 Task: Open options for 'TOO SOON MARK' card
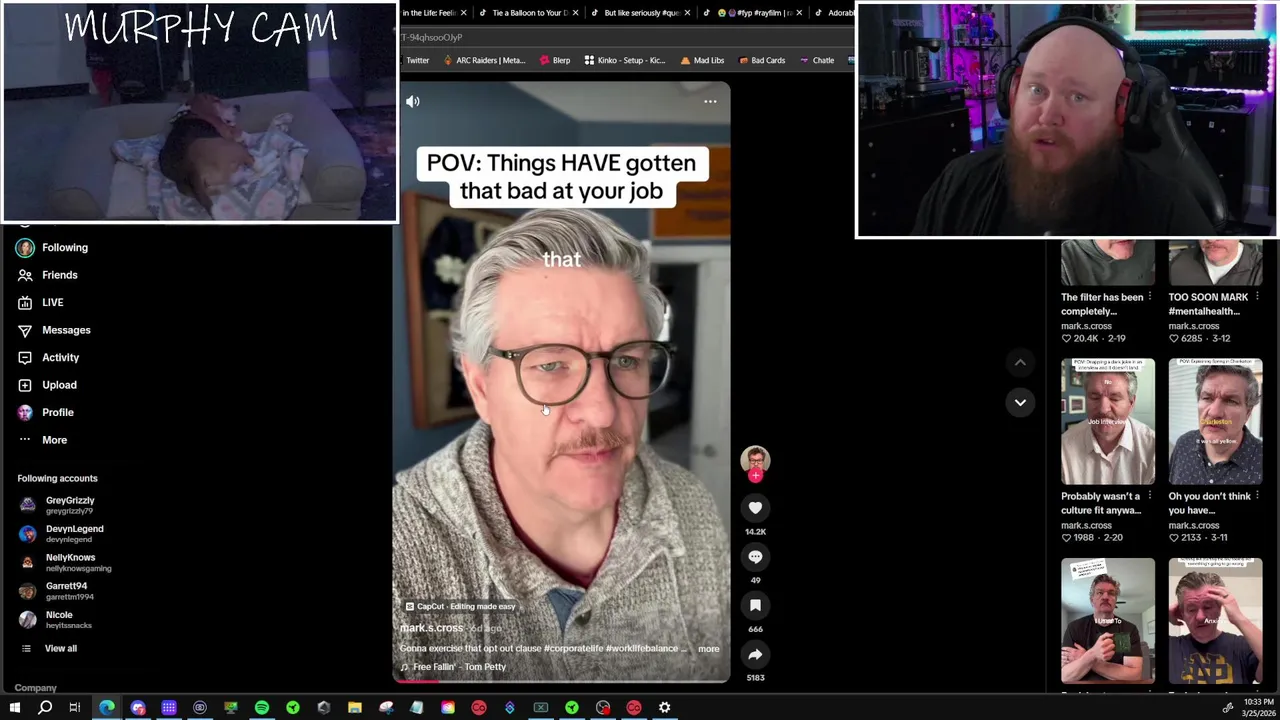(1257, 297)
